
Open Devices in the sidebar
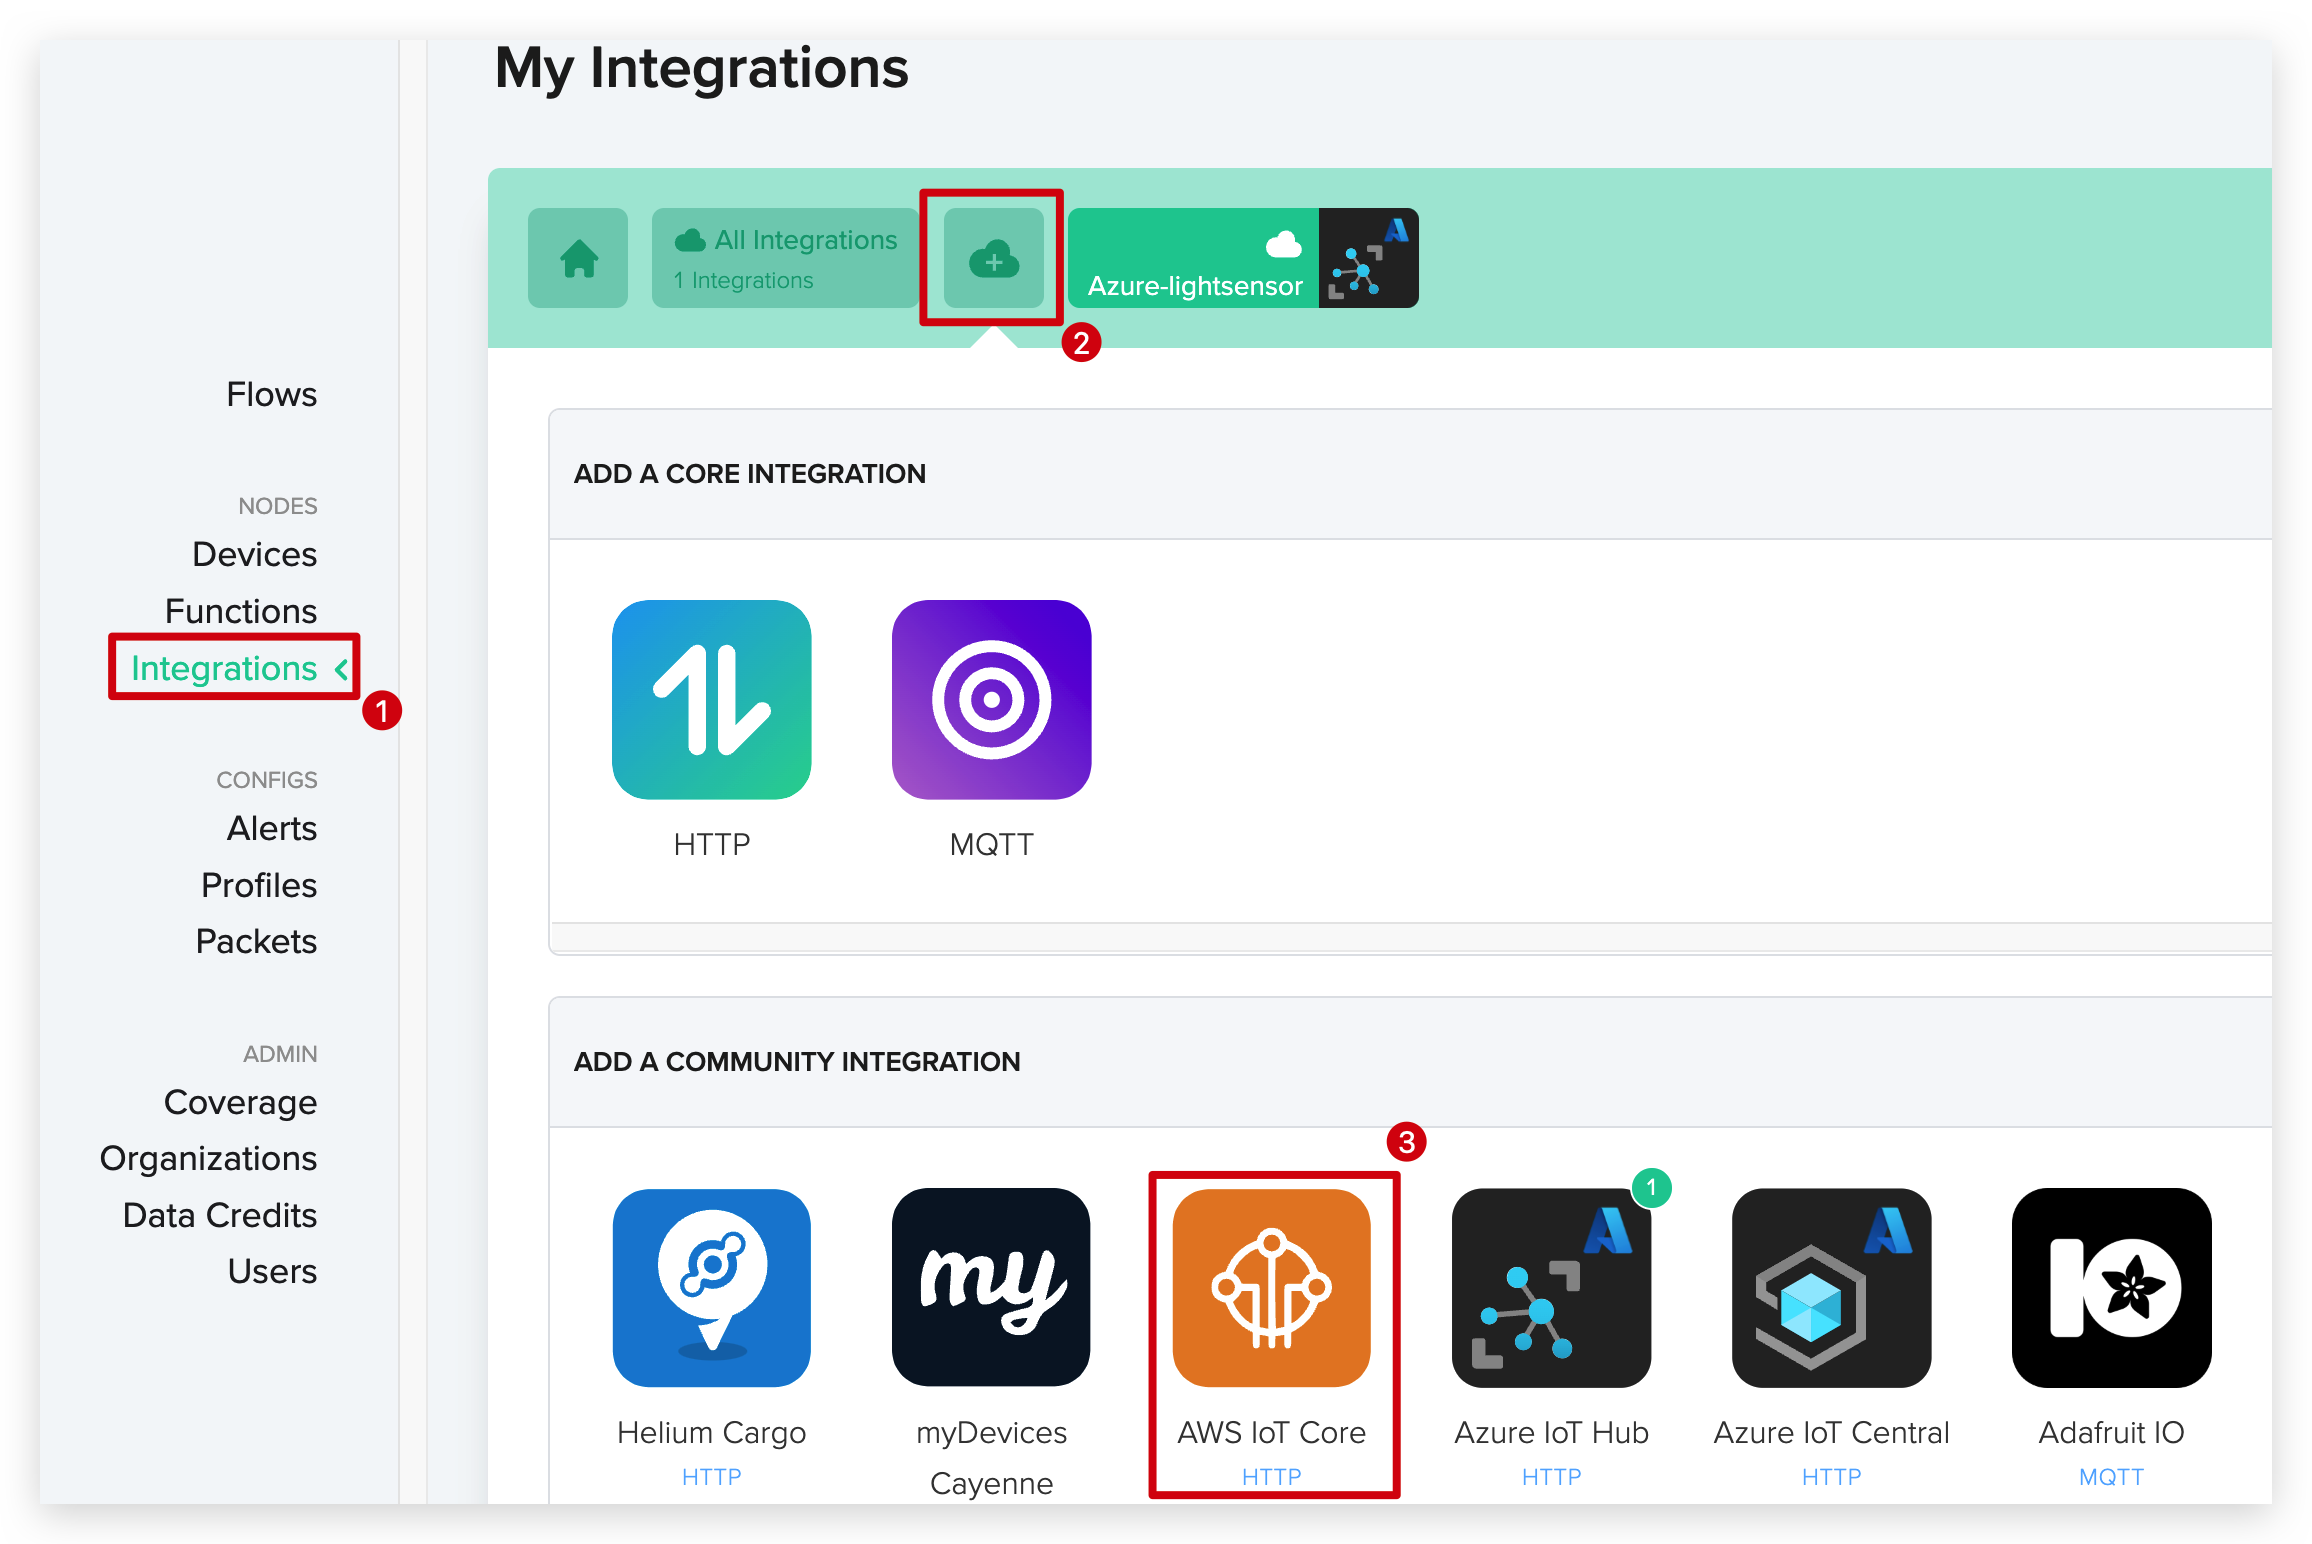click(254, 554)
